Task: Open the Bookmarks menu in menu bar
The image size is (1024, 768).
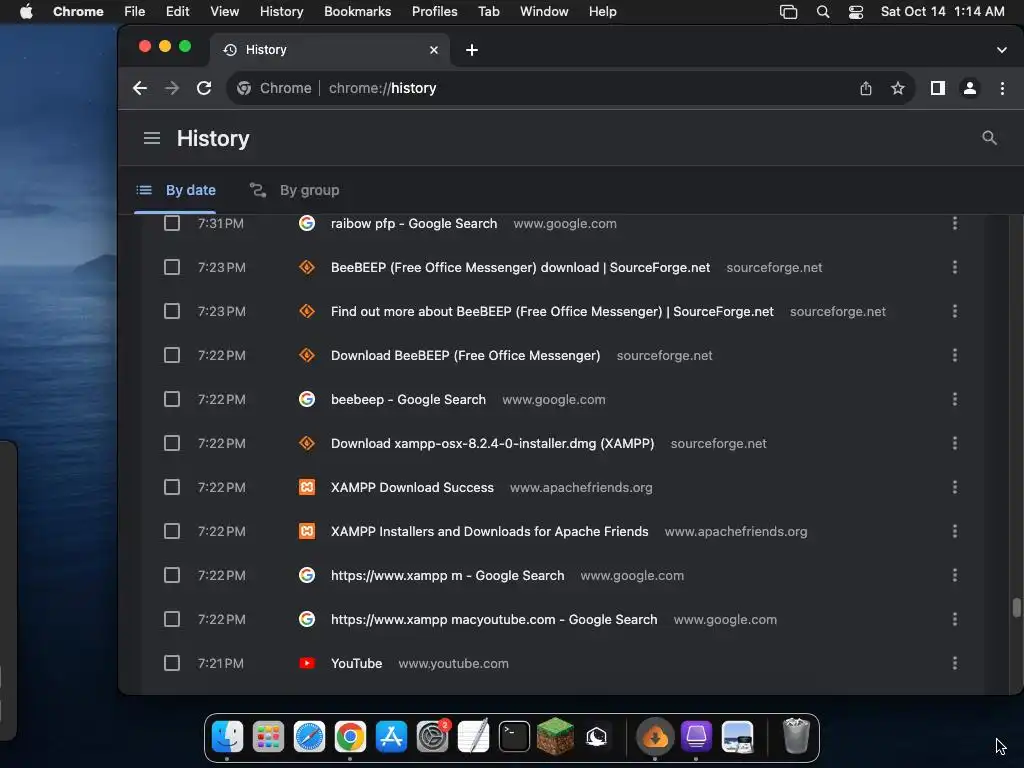Action: coord(357,12)
